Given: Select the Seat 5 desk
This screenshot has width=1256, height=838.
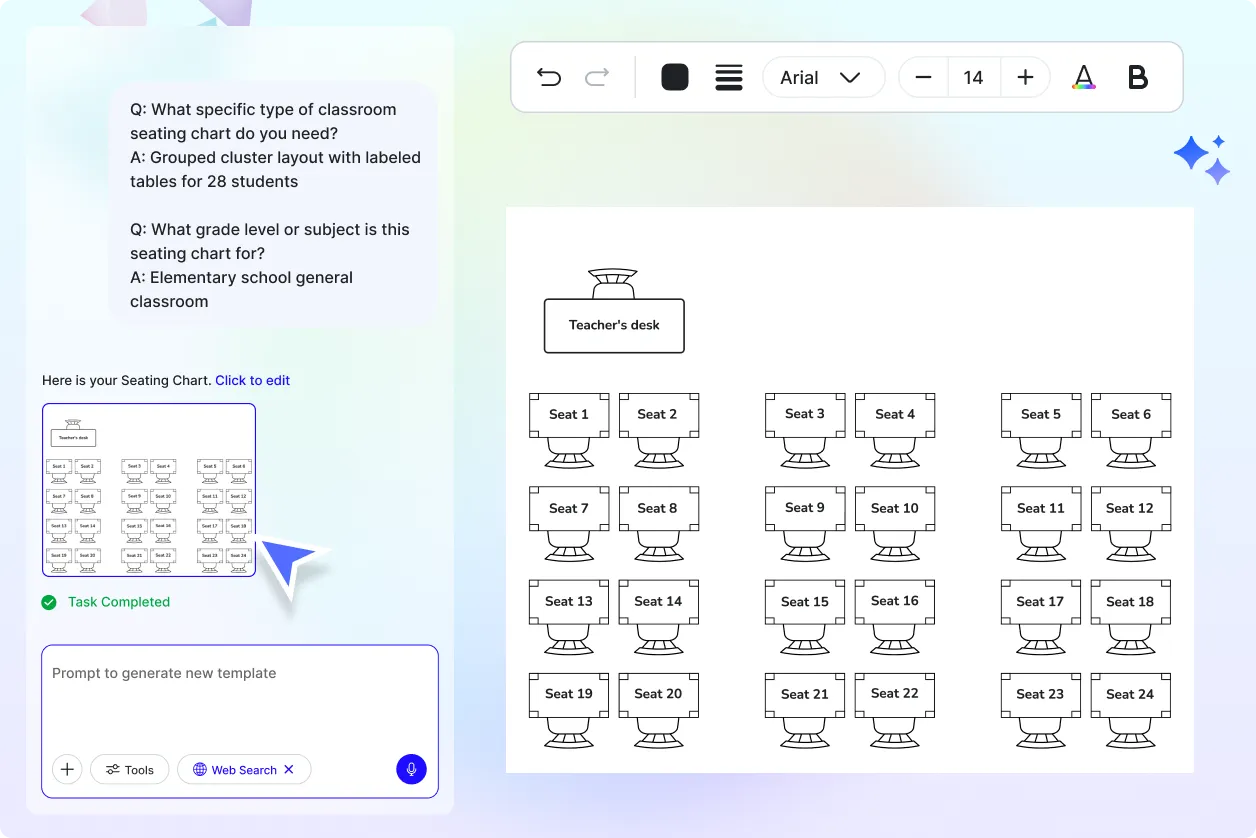Looking at the screenshot, I should (x=1041, y=415).
